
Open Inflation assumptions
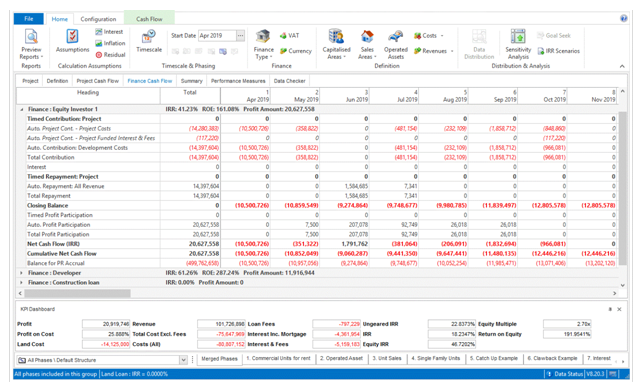coord(110,43)
